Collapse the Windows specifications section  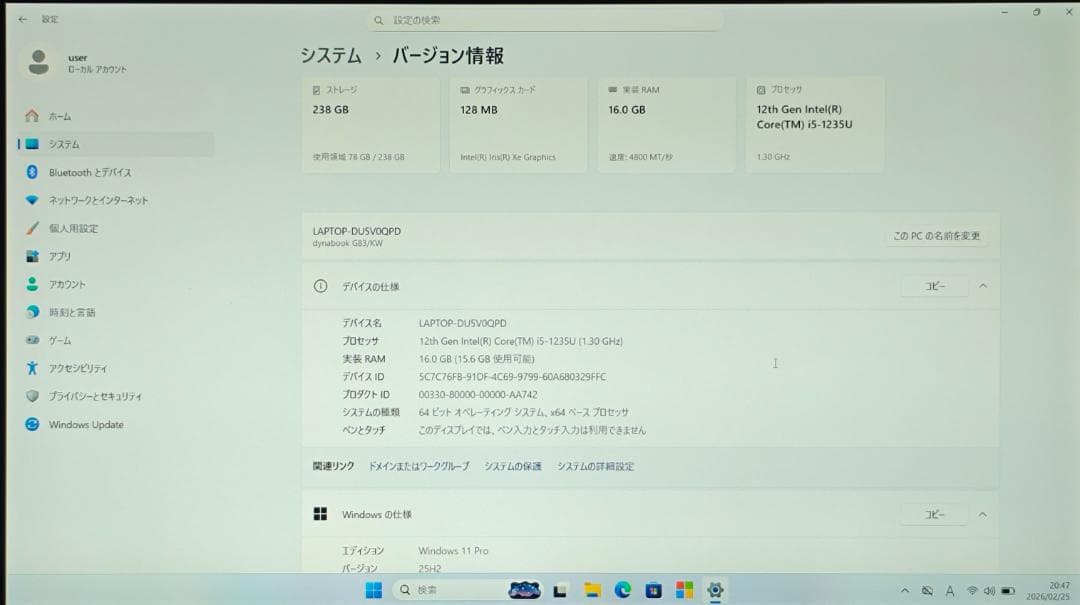tap(983, 515)
